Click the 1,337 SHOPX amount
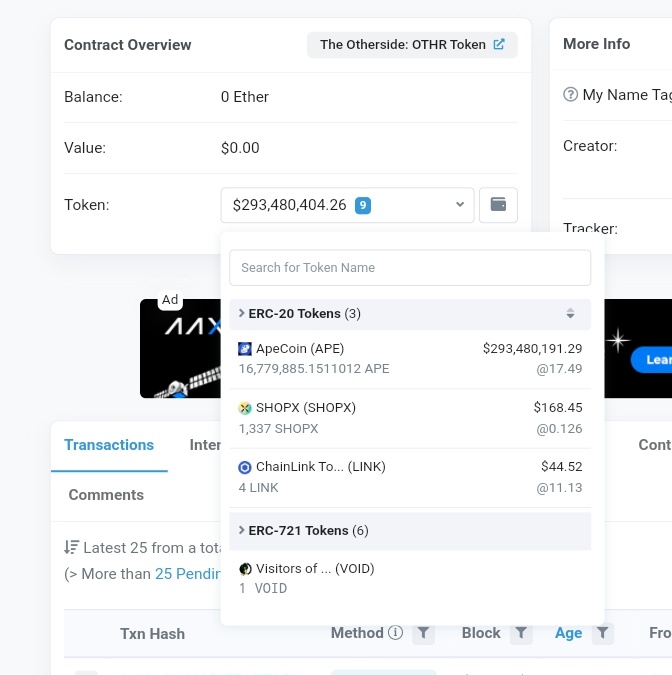The image size is (672, 675). 279,429
